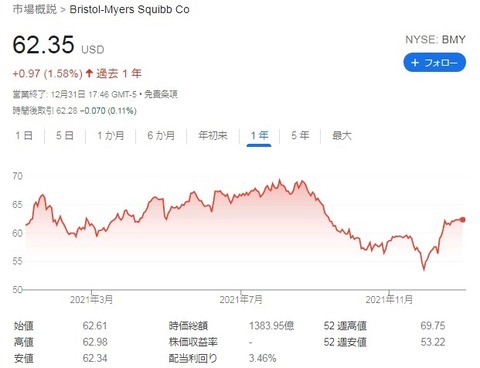Click the 時間後取引 62.28 after-hours line
The image size is (480, 368).
(74, 111)
